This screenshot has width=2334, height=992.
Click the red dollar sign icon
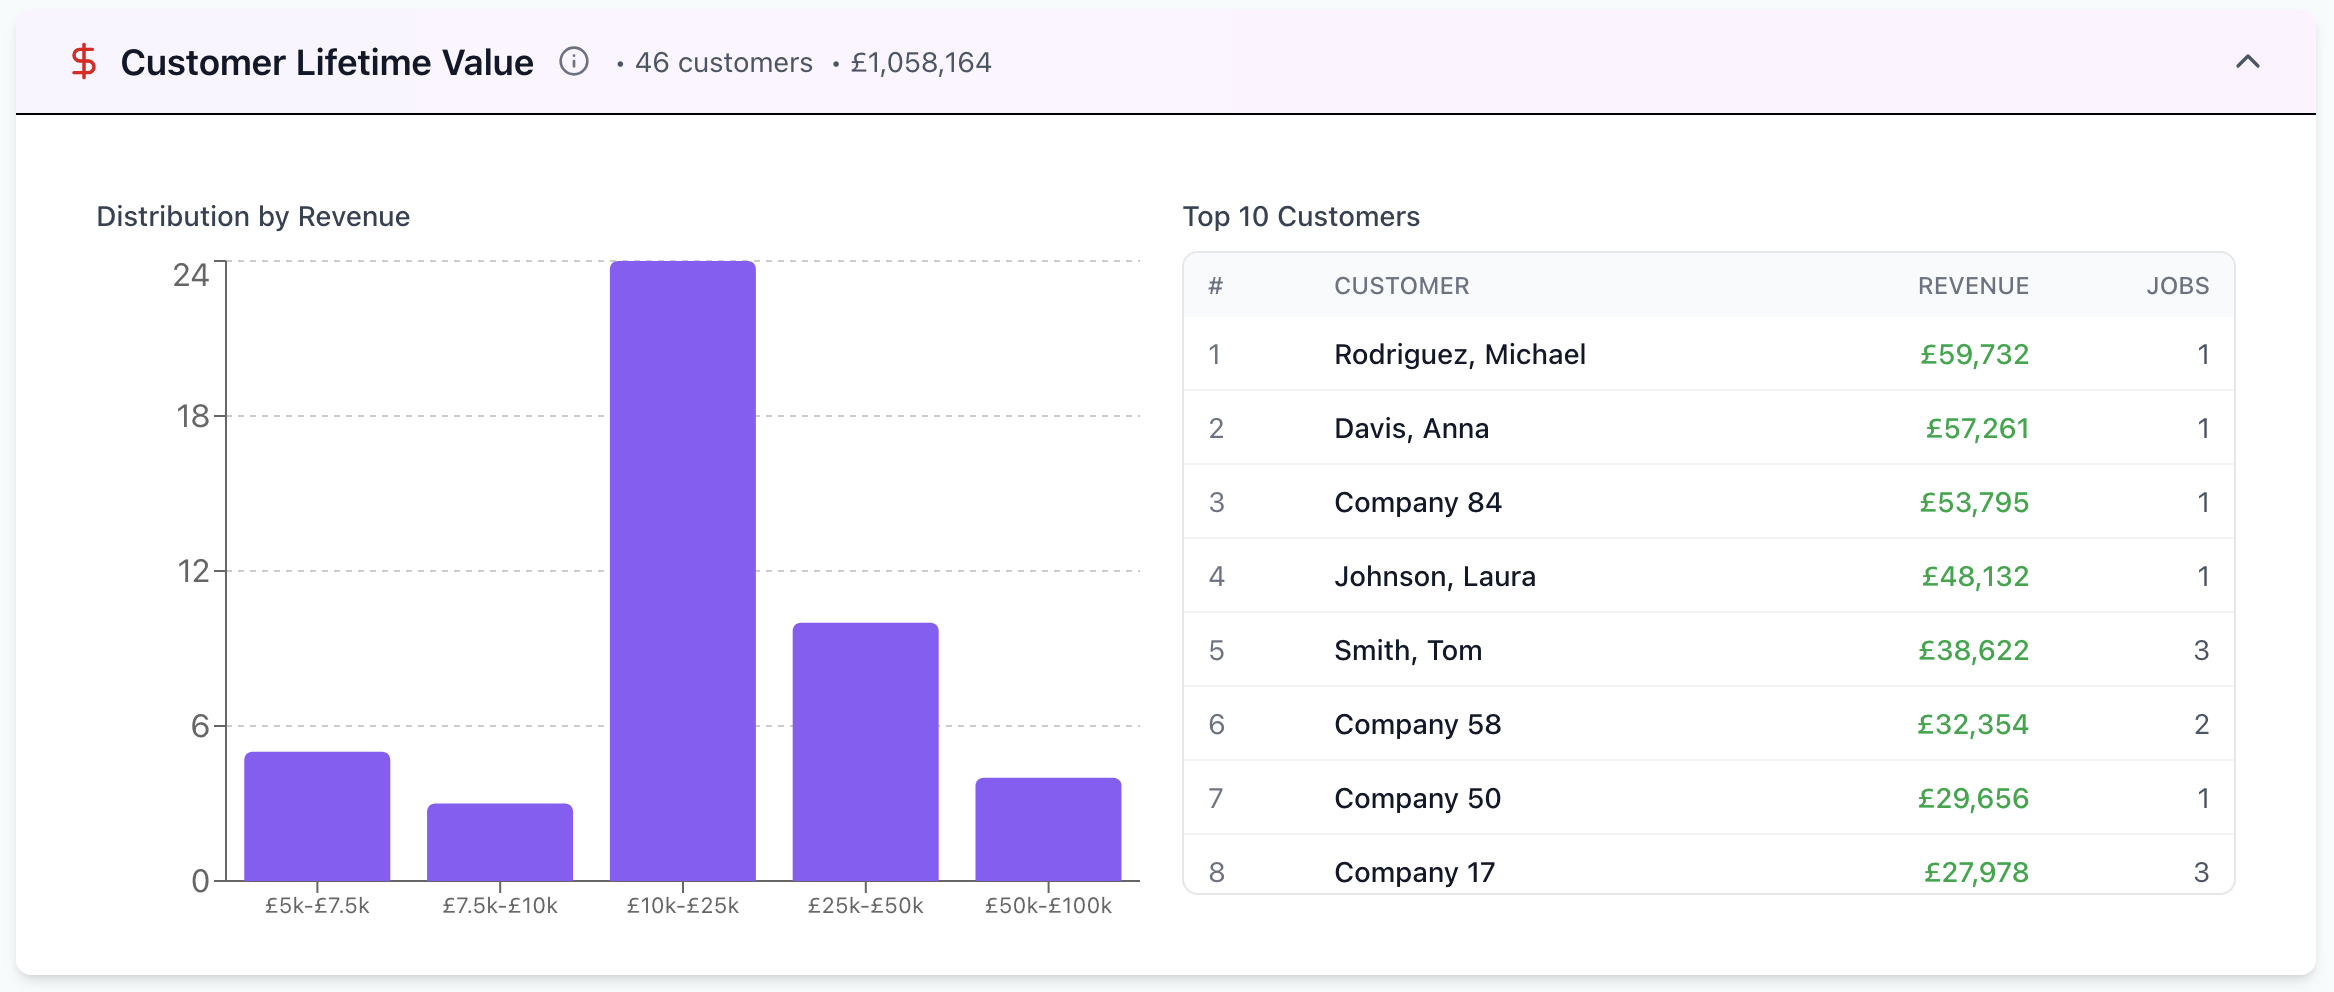click(84, 62)
